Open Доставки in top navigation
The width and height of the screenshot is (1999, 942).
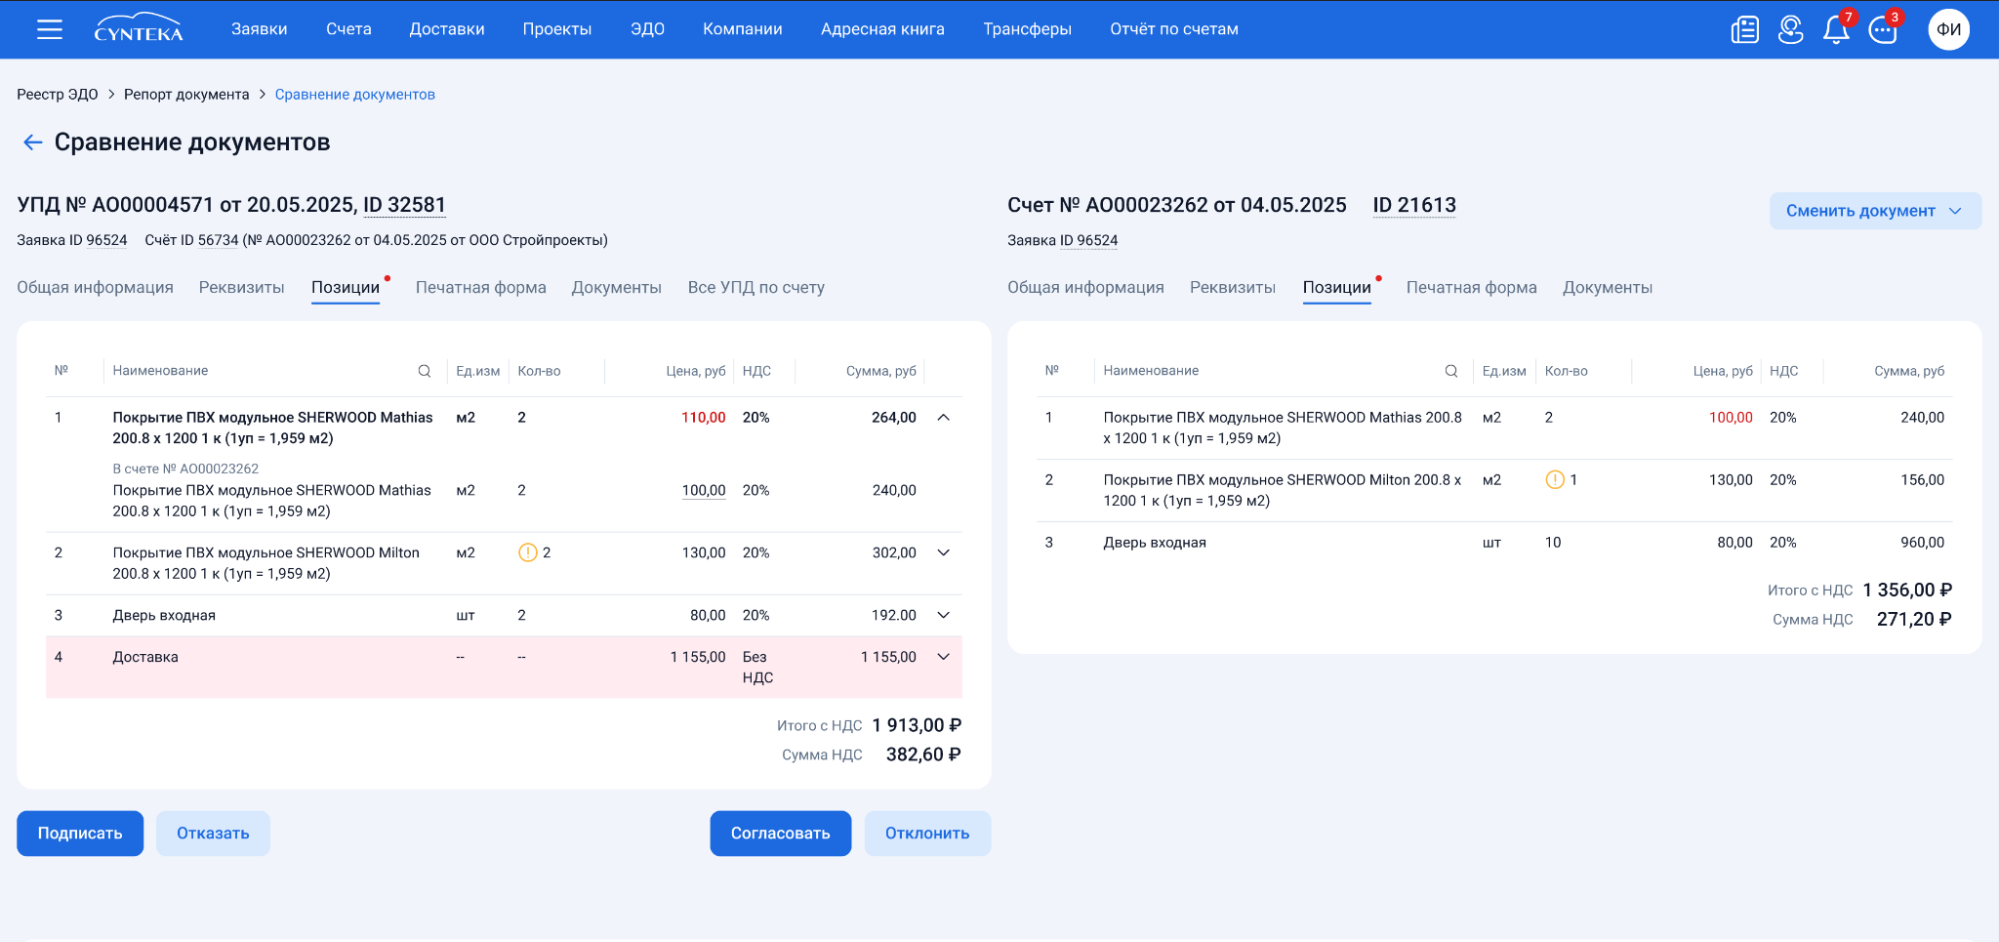click(x=447, y=29)
